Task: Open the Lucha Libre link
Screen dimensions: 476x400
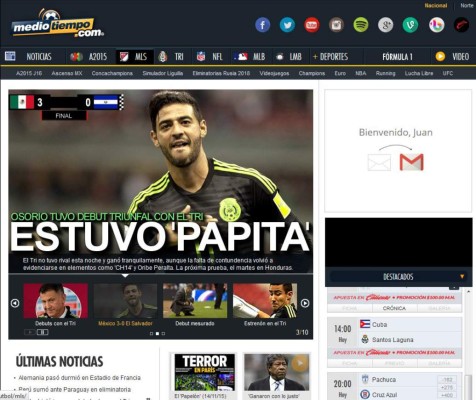Action: tap(419, 73)
